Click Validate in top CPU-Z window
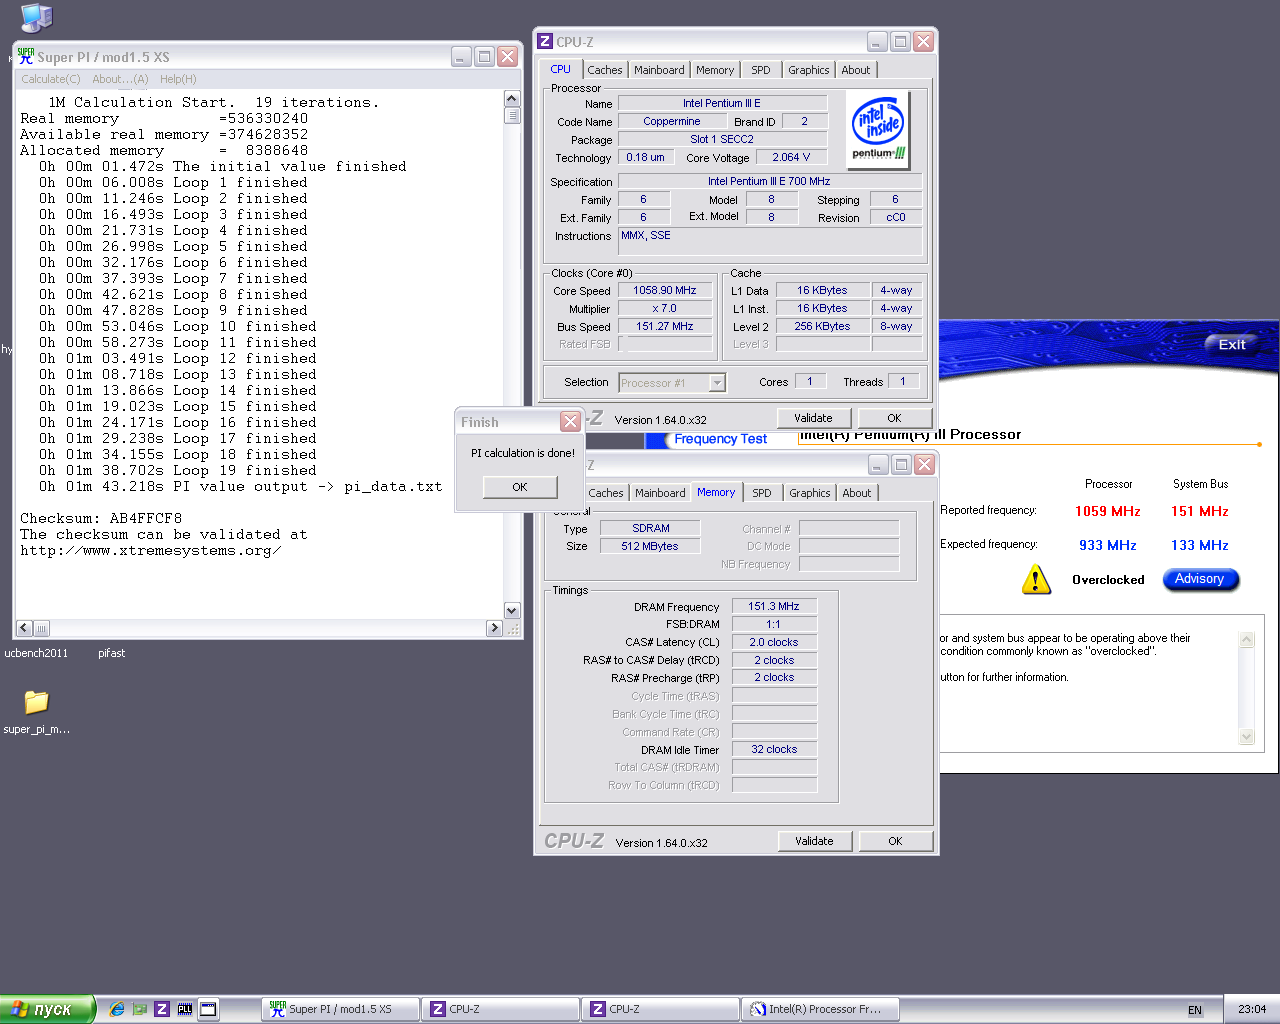Screen dimensions: 1280x1024 pos(814,418)
